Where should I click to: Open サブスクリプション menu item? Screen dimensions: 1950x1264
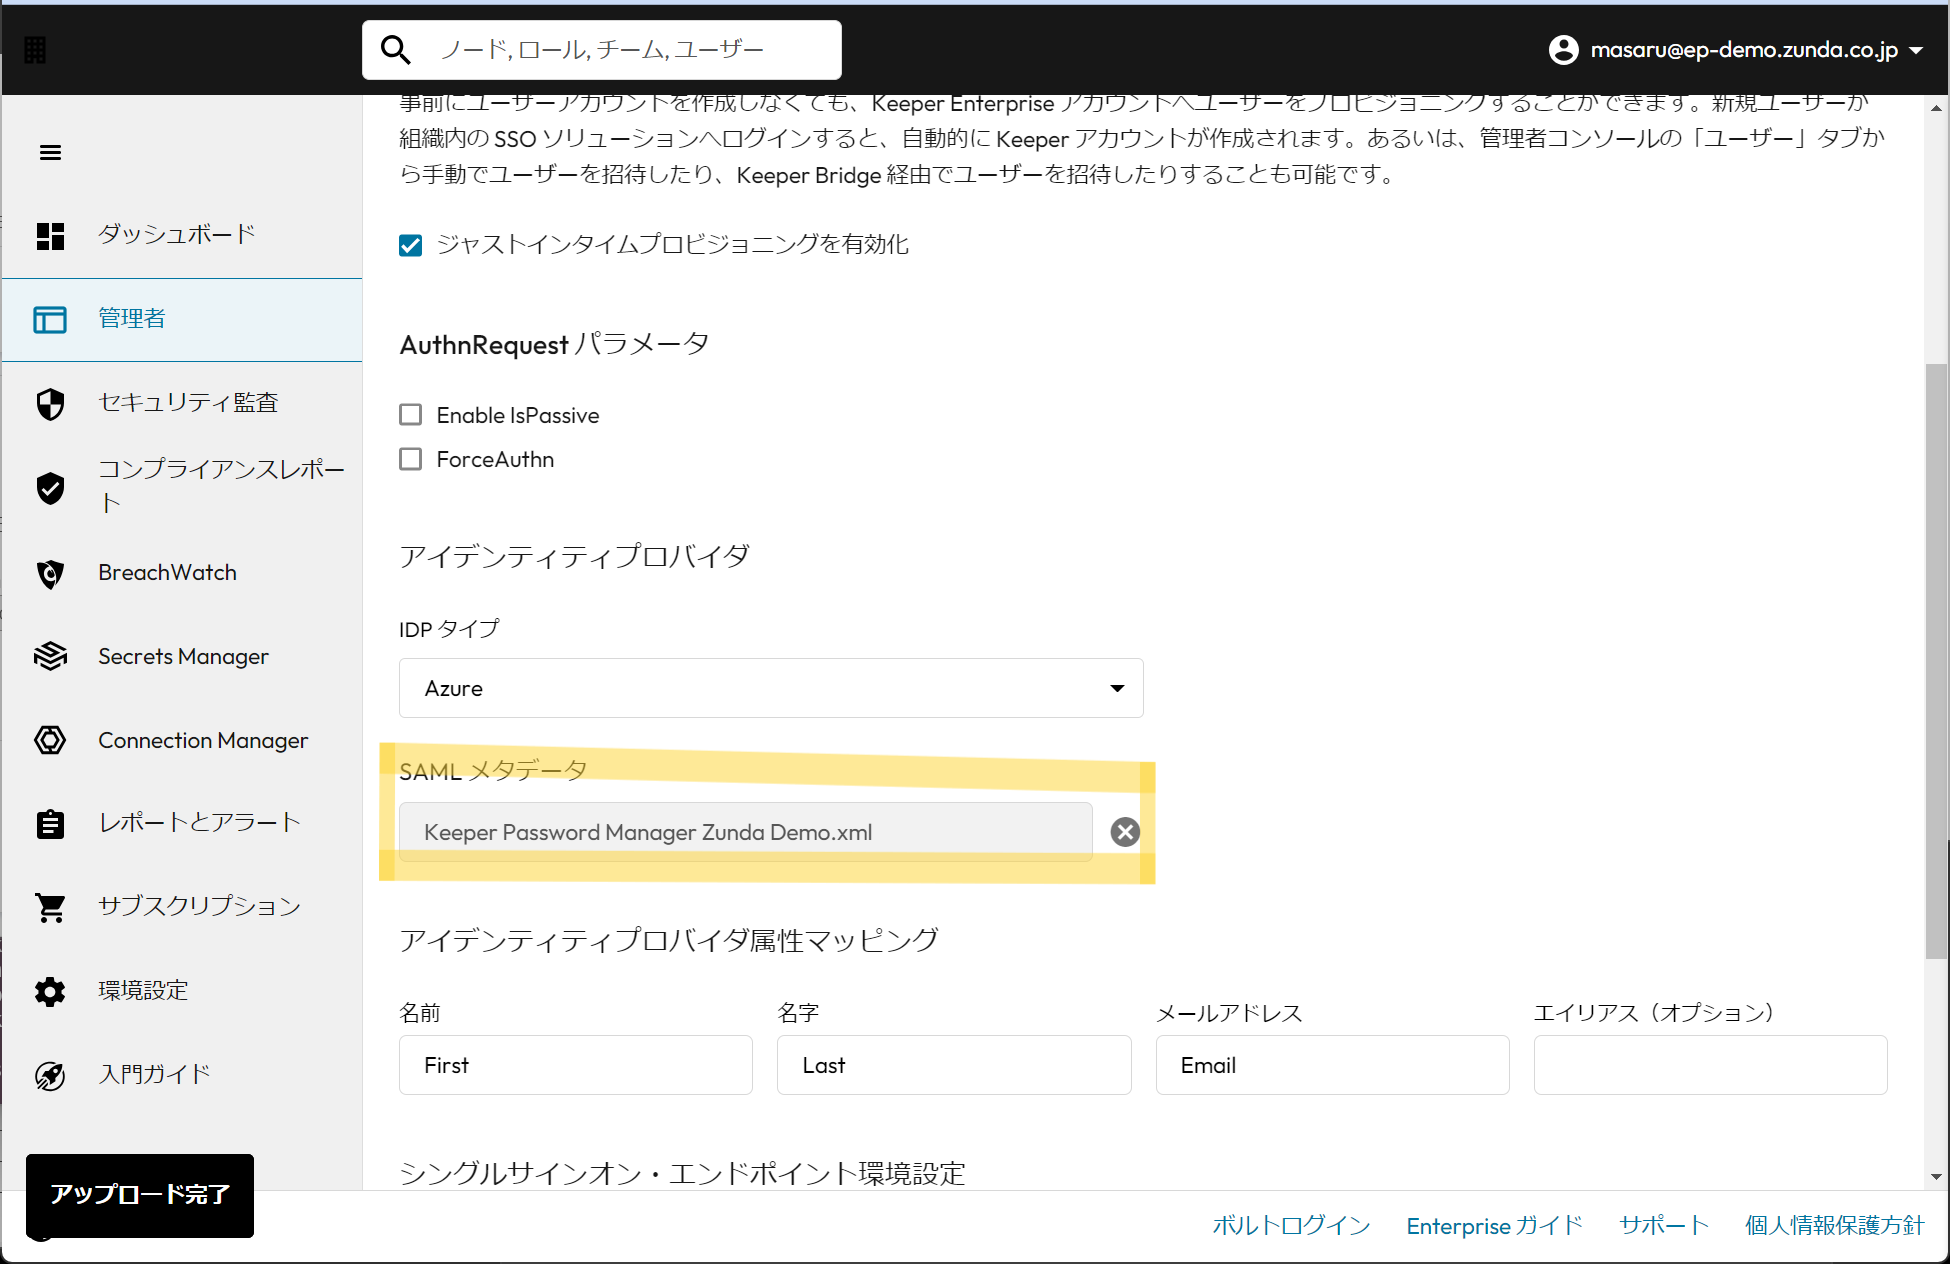pos(182,907)
